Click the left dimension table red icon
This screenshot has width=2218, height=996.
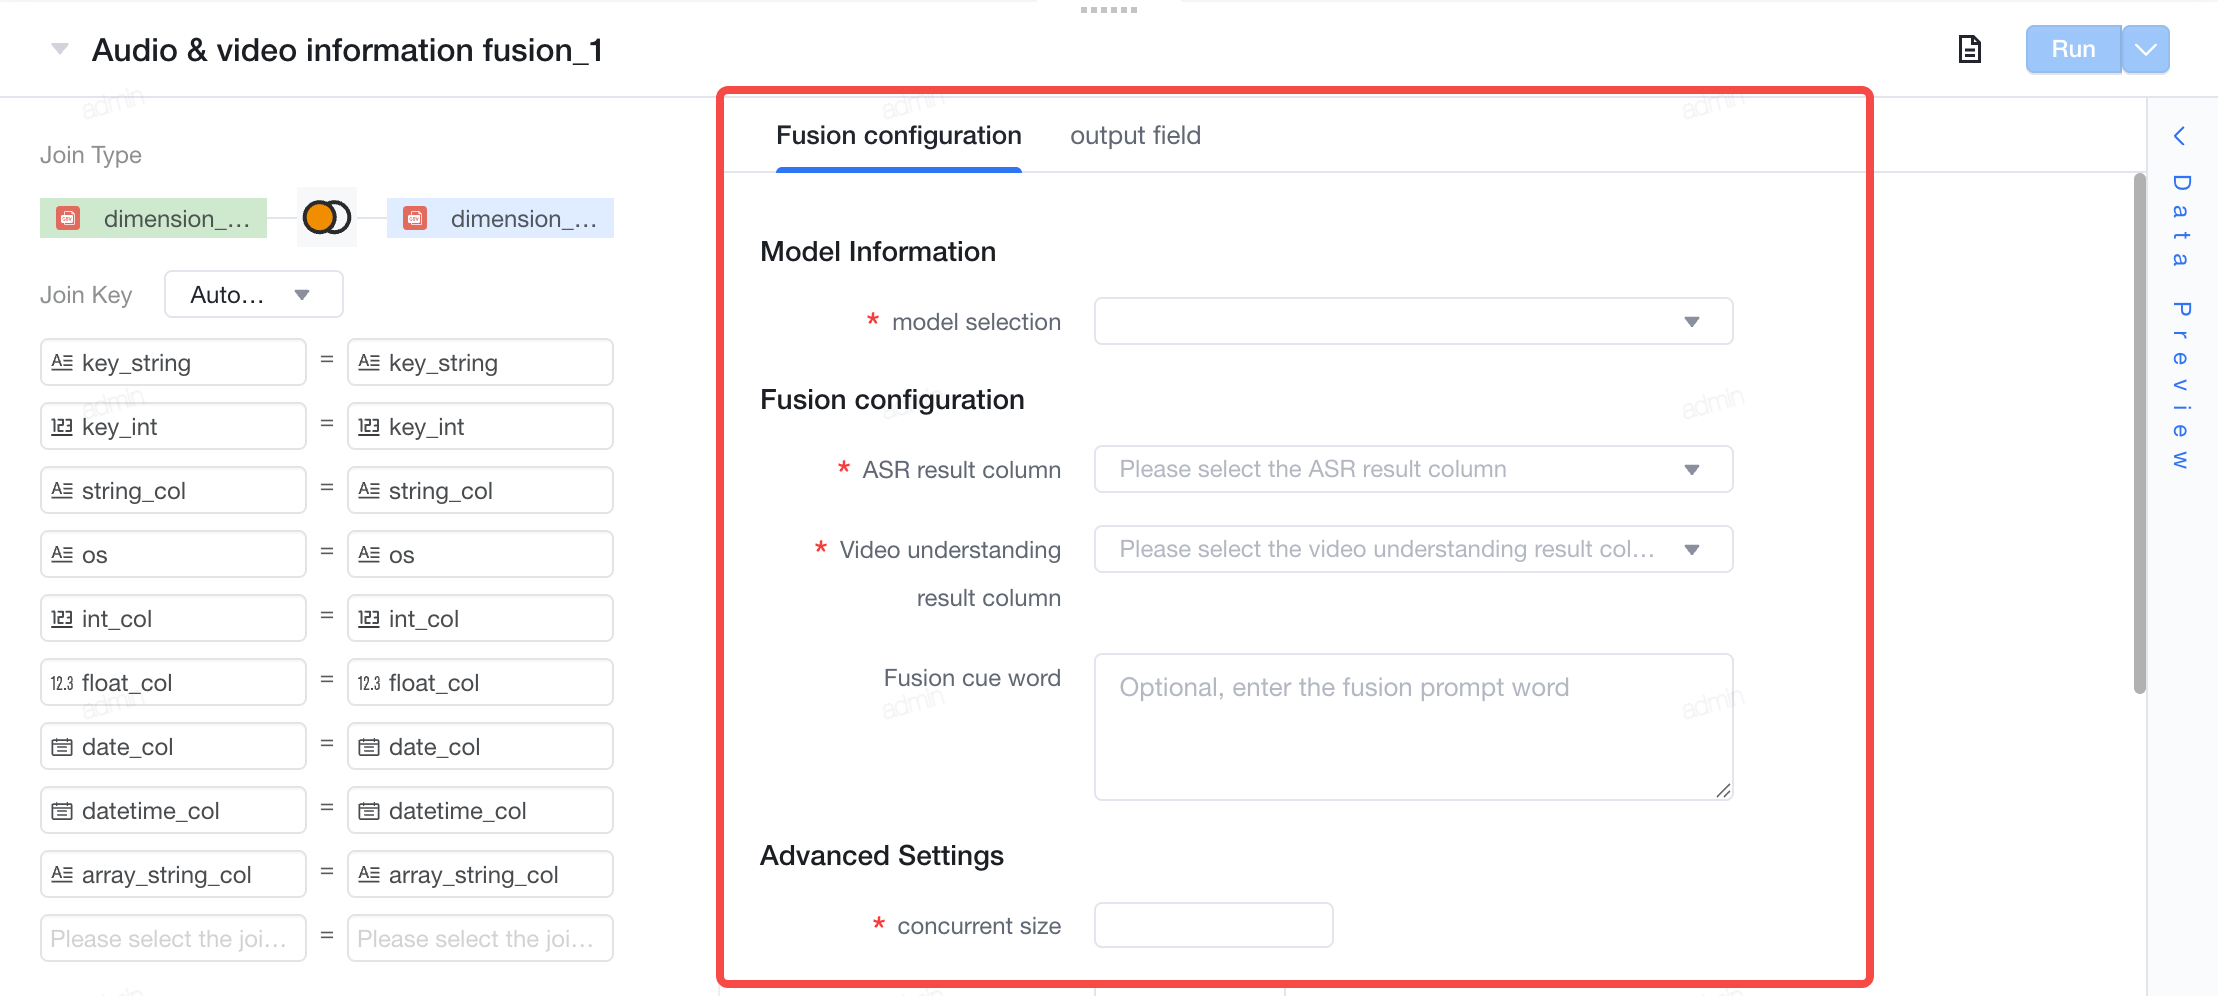[68, 218]
